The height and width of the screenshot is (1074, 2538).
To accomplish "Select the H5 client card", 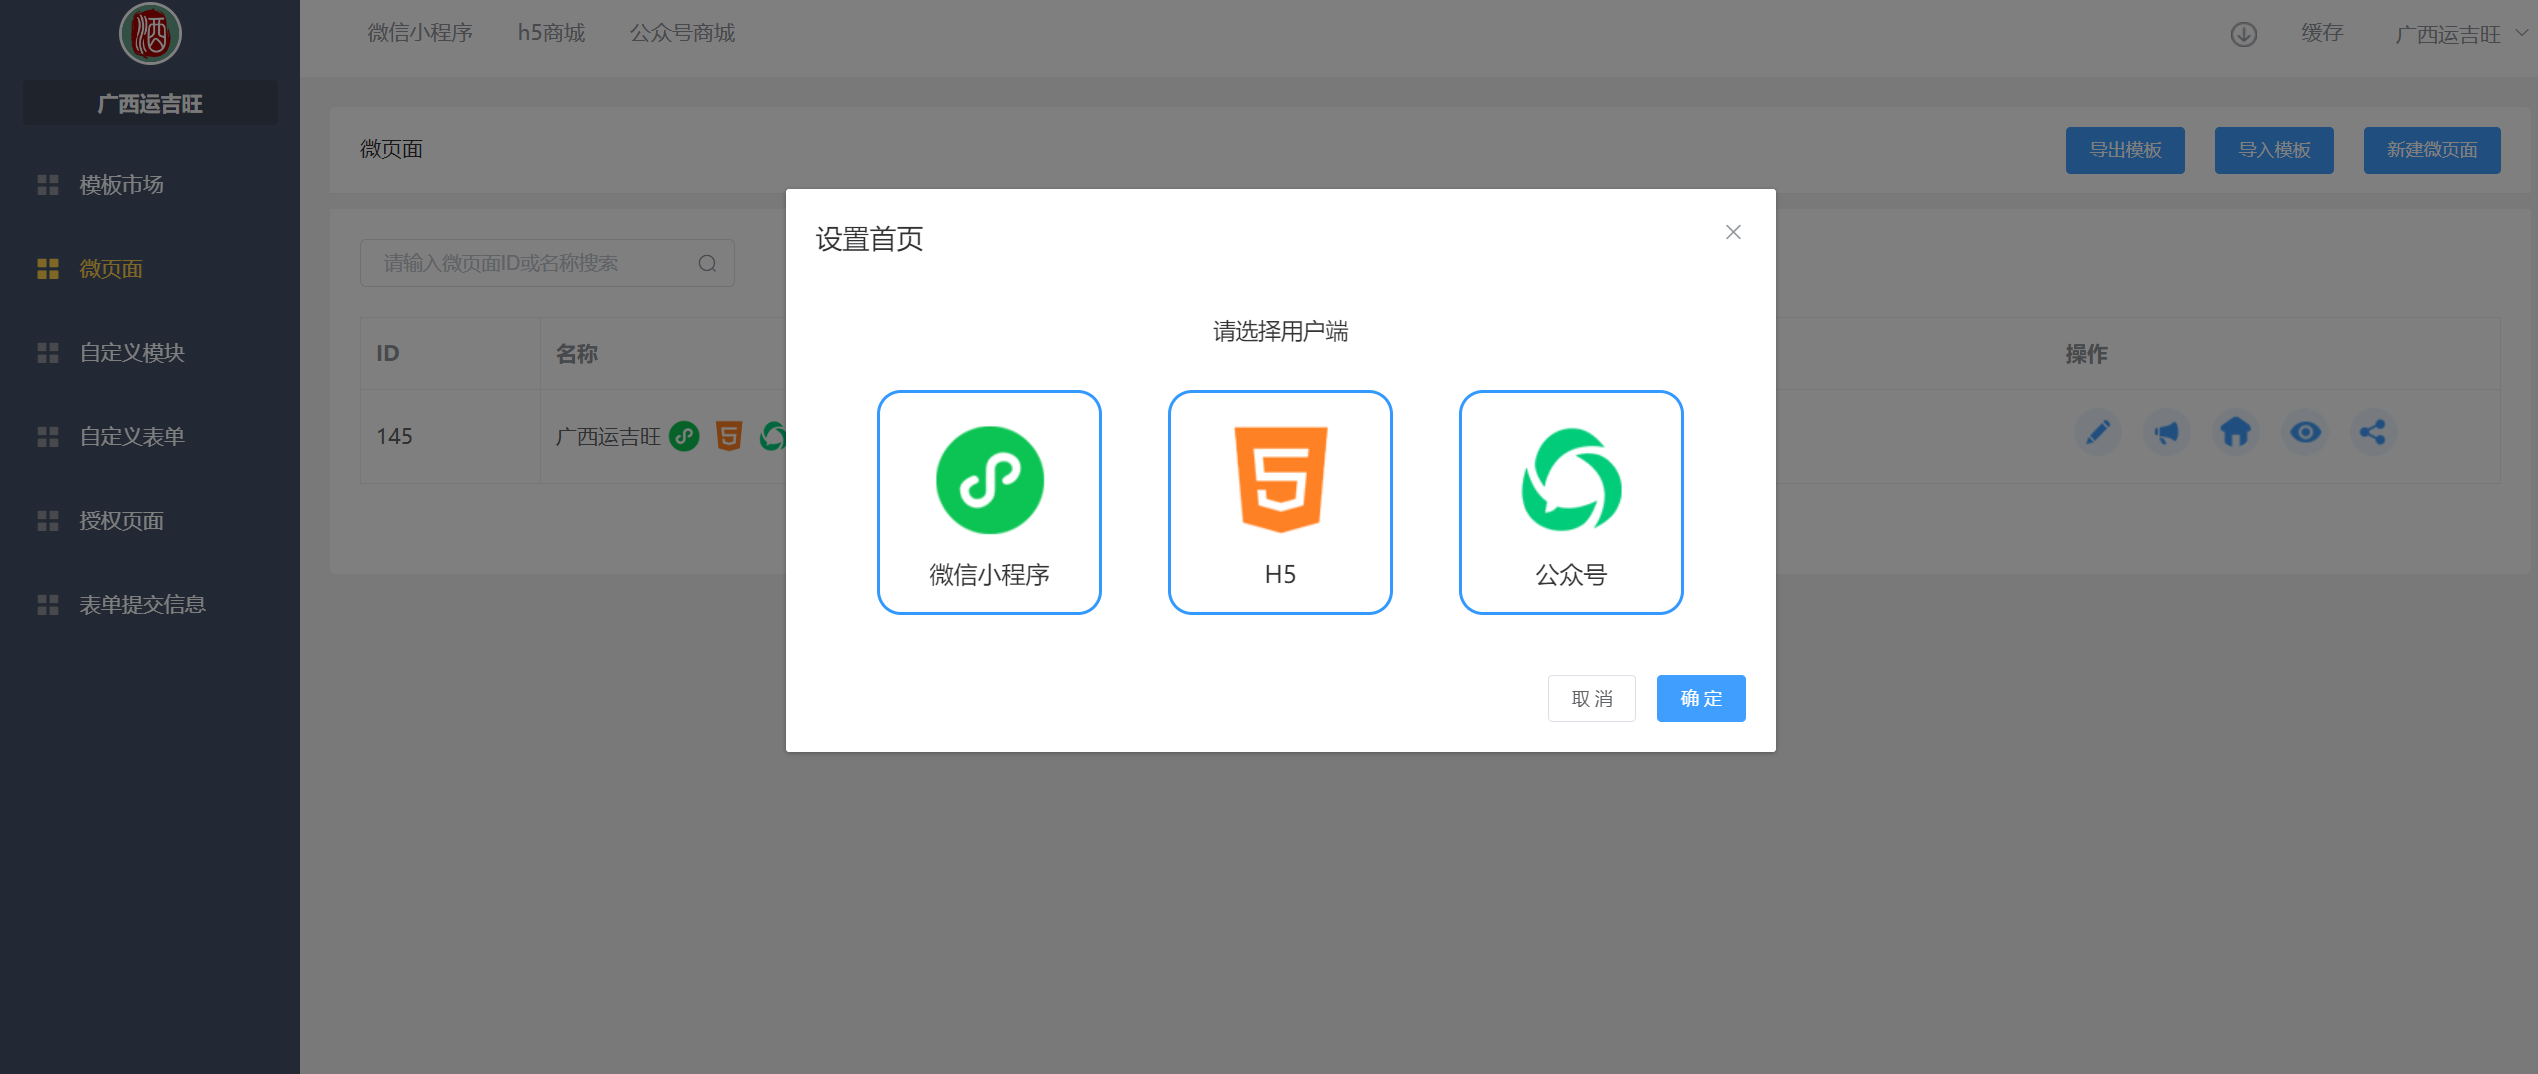I will [x=1279, y=502].
